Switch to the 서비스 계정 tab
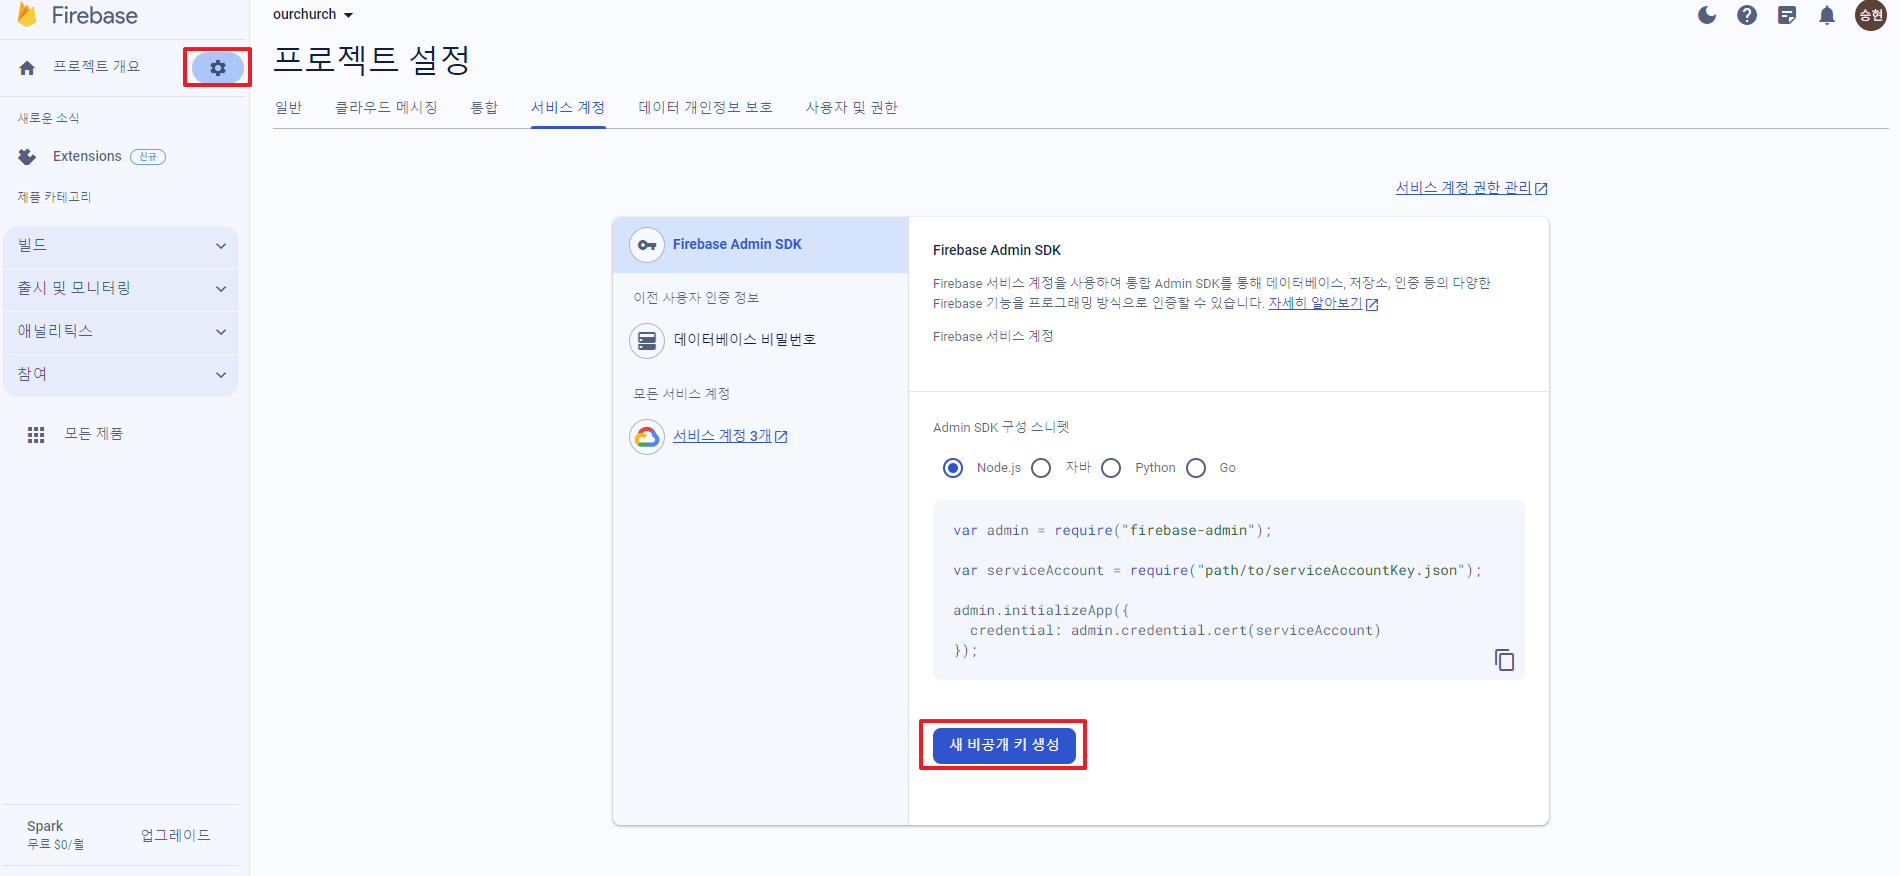This screenshot has height=876, width=1900. [568, 108]
